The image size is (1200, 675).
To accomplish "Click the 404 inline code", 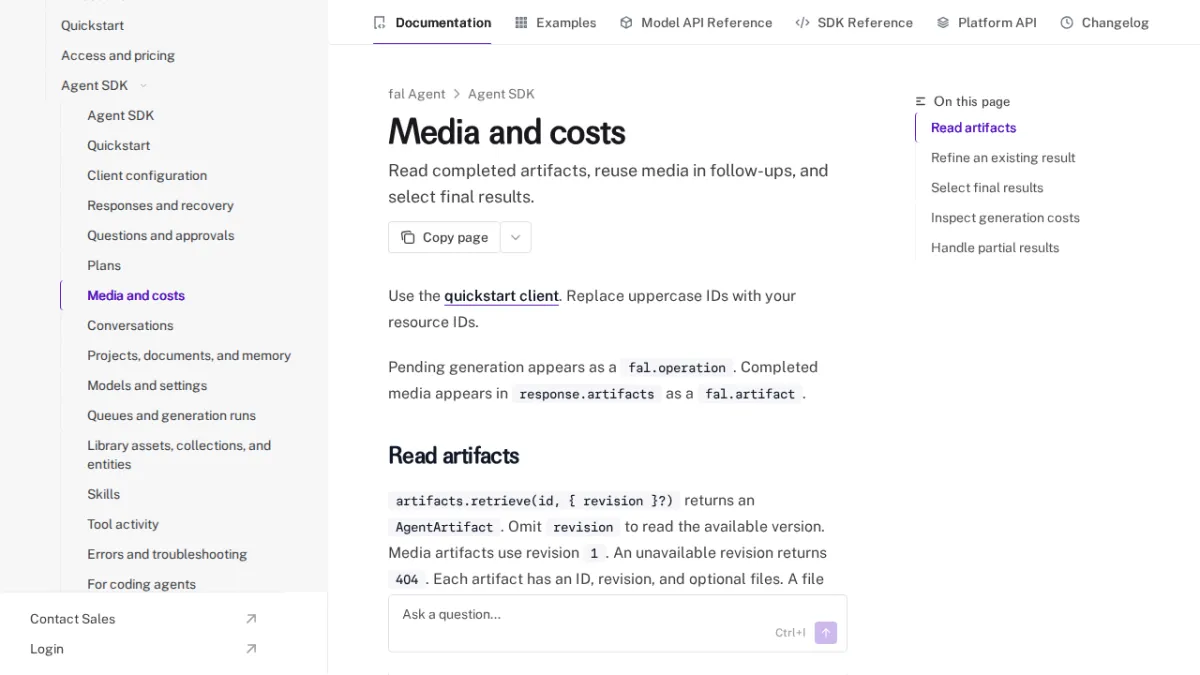I will point(407,580).
